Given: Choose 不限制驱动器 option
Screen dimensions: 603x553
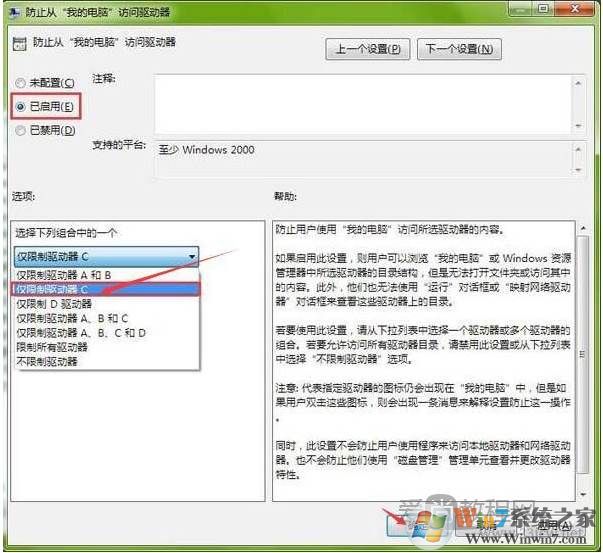Looking at the screenshot, I should pyautogui.click(x=107, y=361).
